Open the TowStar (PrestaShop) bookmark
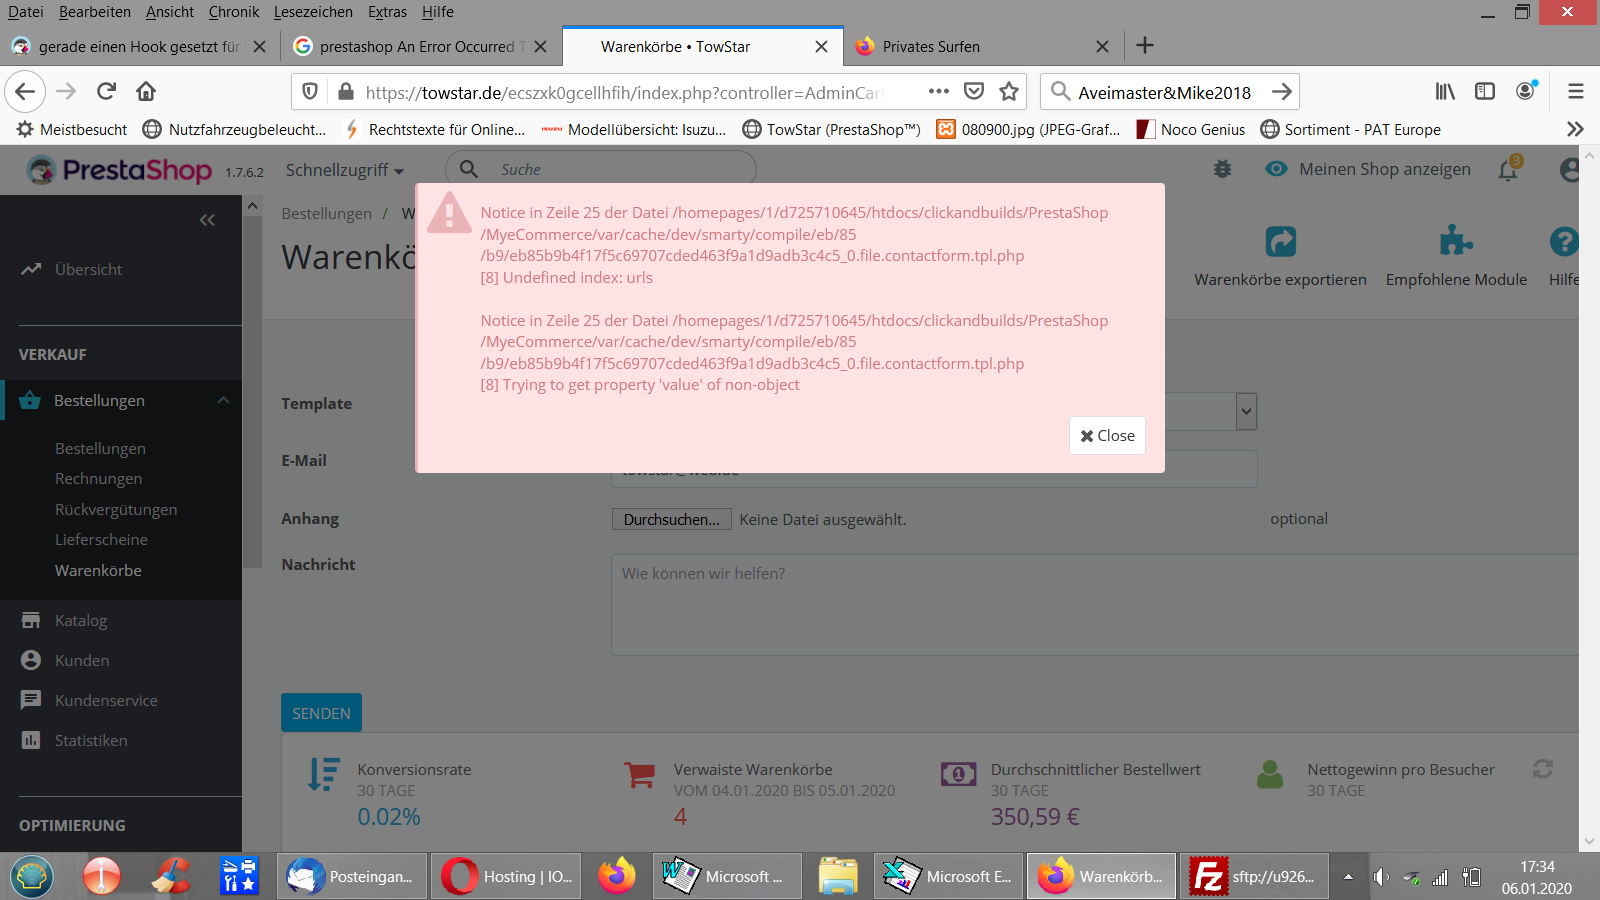The width and height of the screenshot is (1600, 900). click(831, 129)
